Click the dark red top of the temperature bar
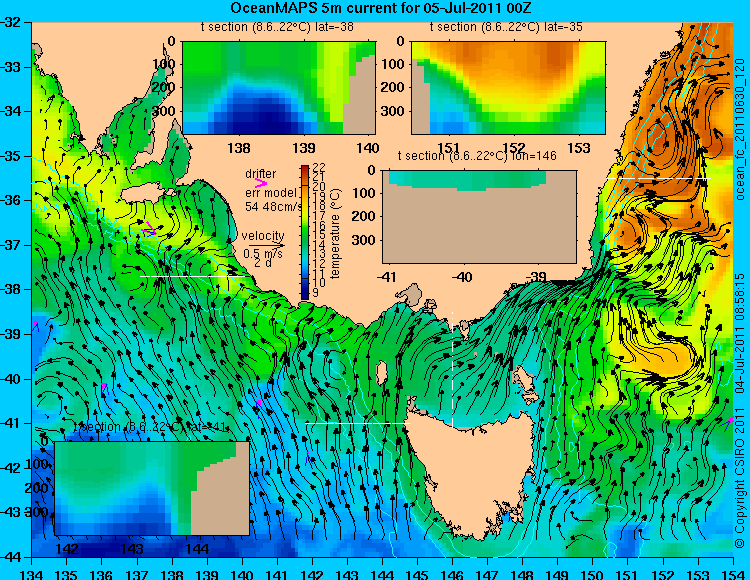The height and width of the screenshot is (580, 750). click(x=305, y=170)
